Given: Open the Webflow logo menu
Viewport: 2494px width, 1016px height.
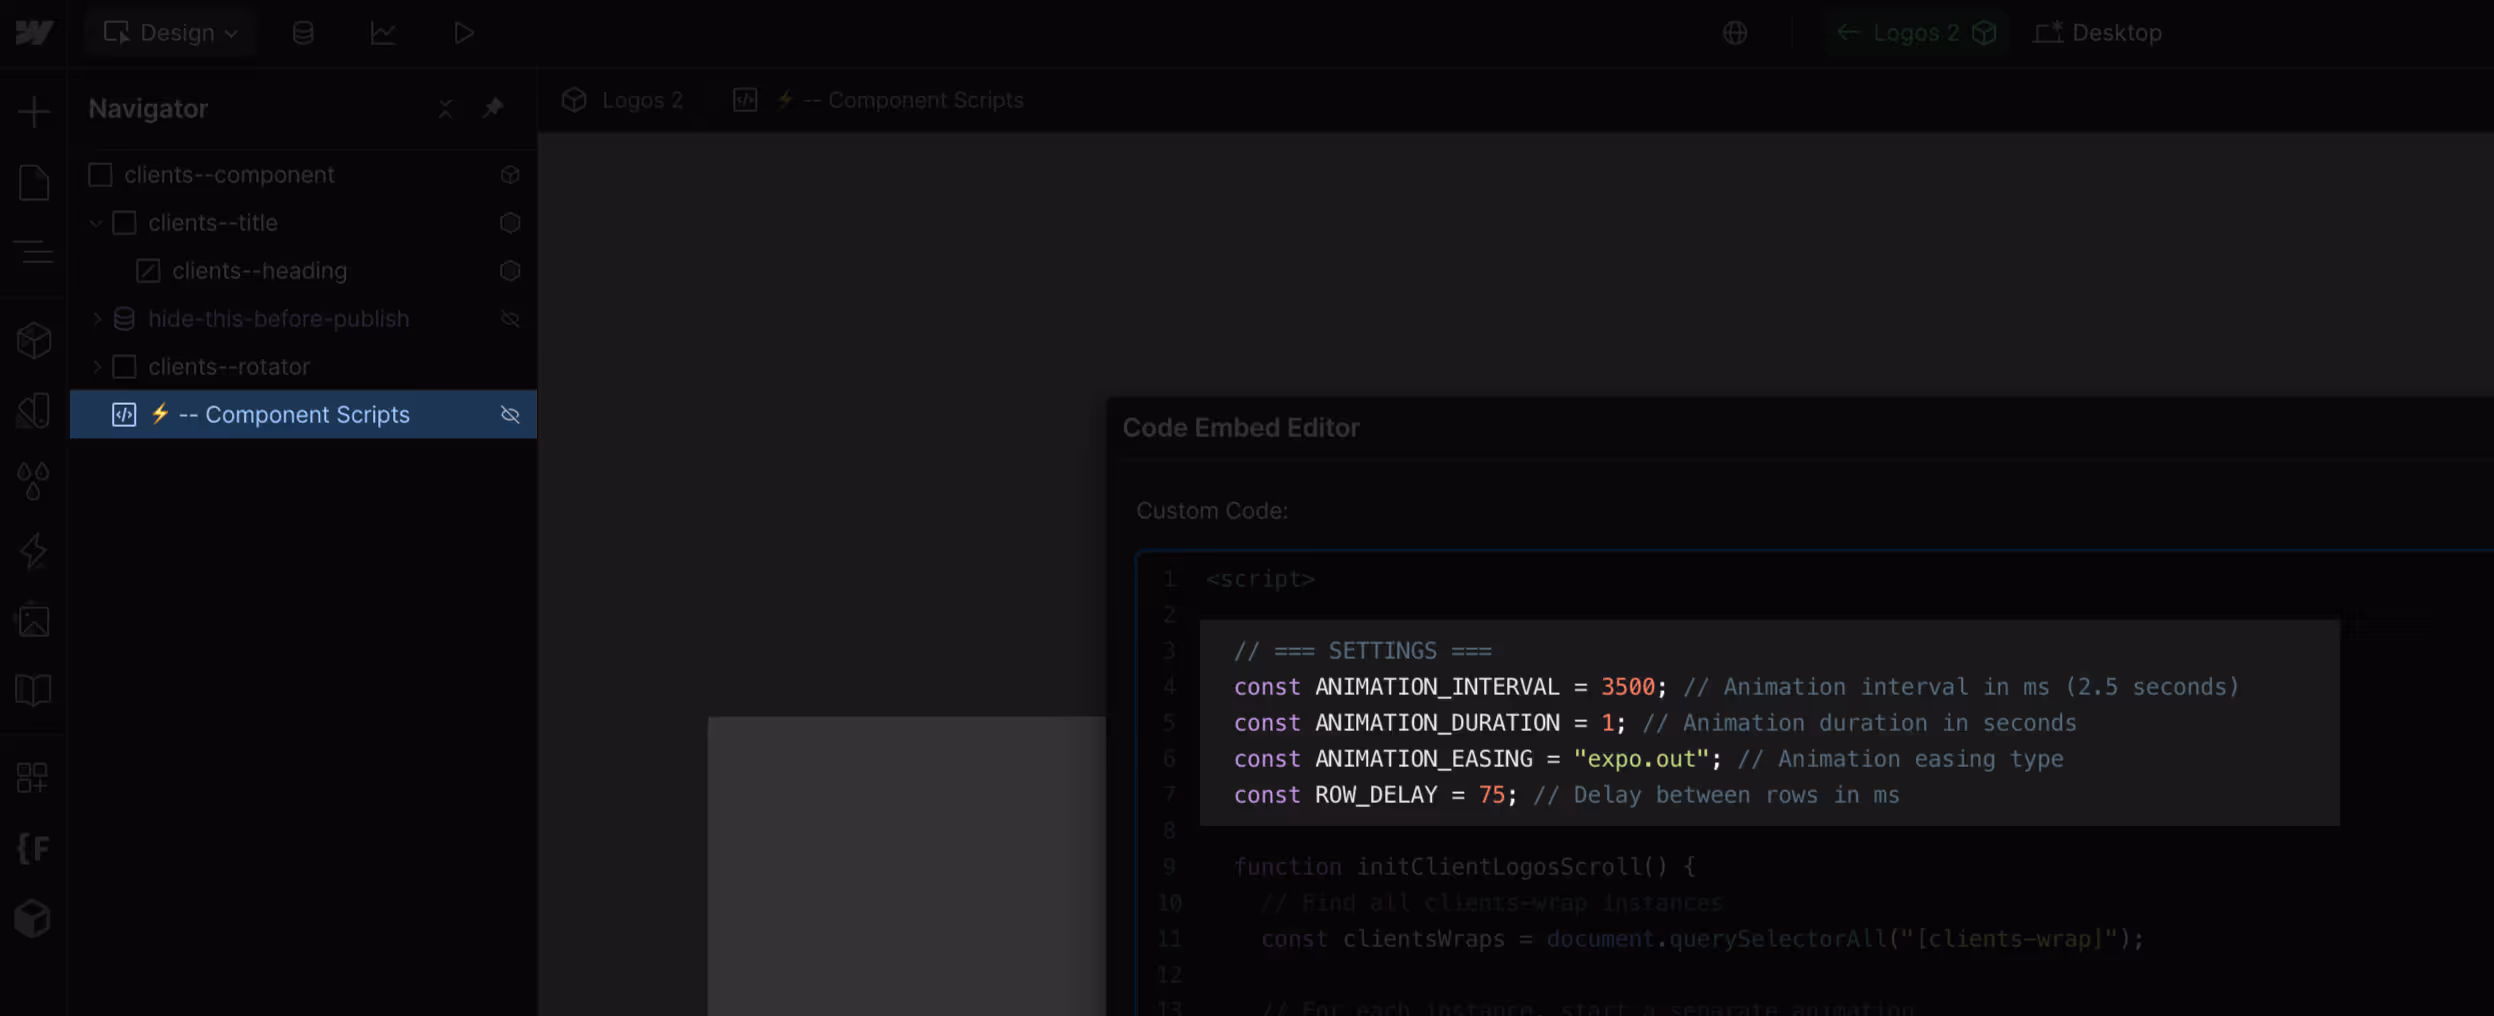Looking at the screenshot, I should 34,33.
